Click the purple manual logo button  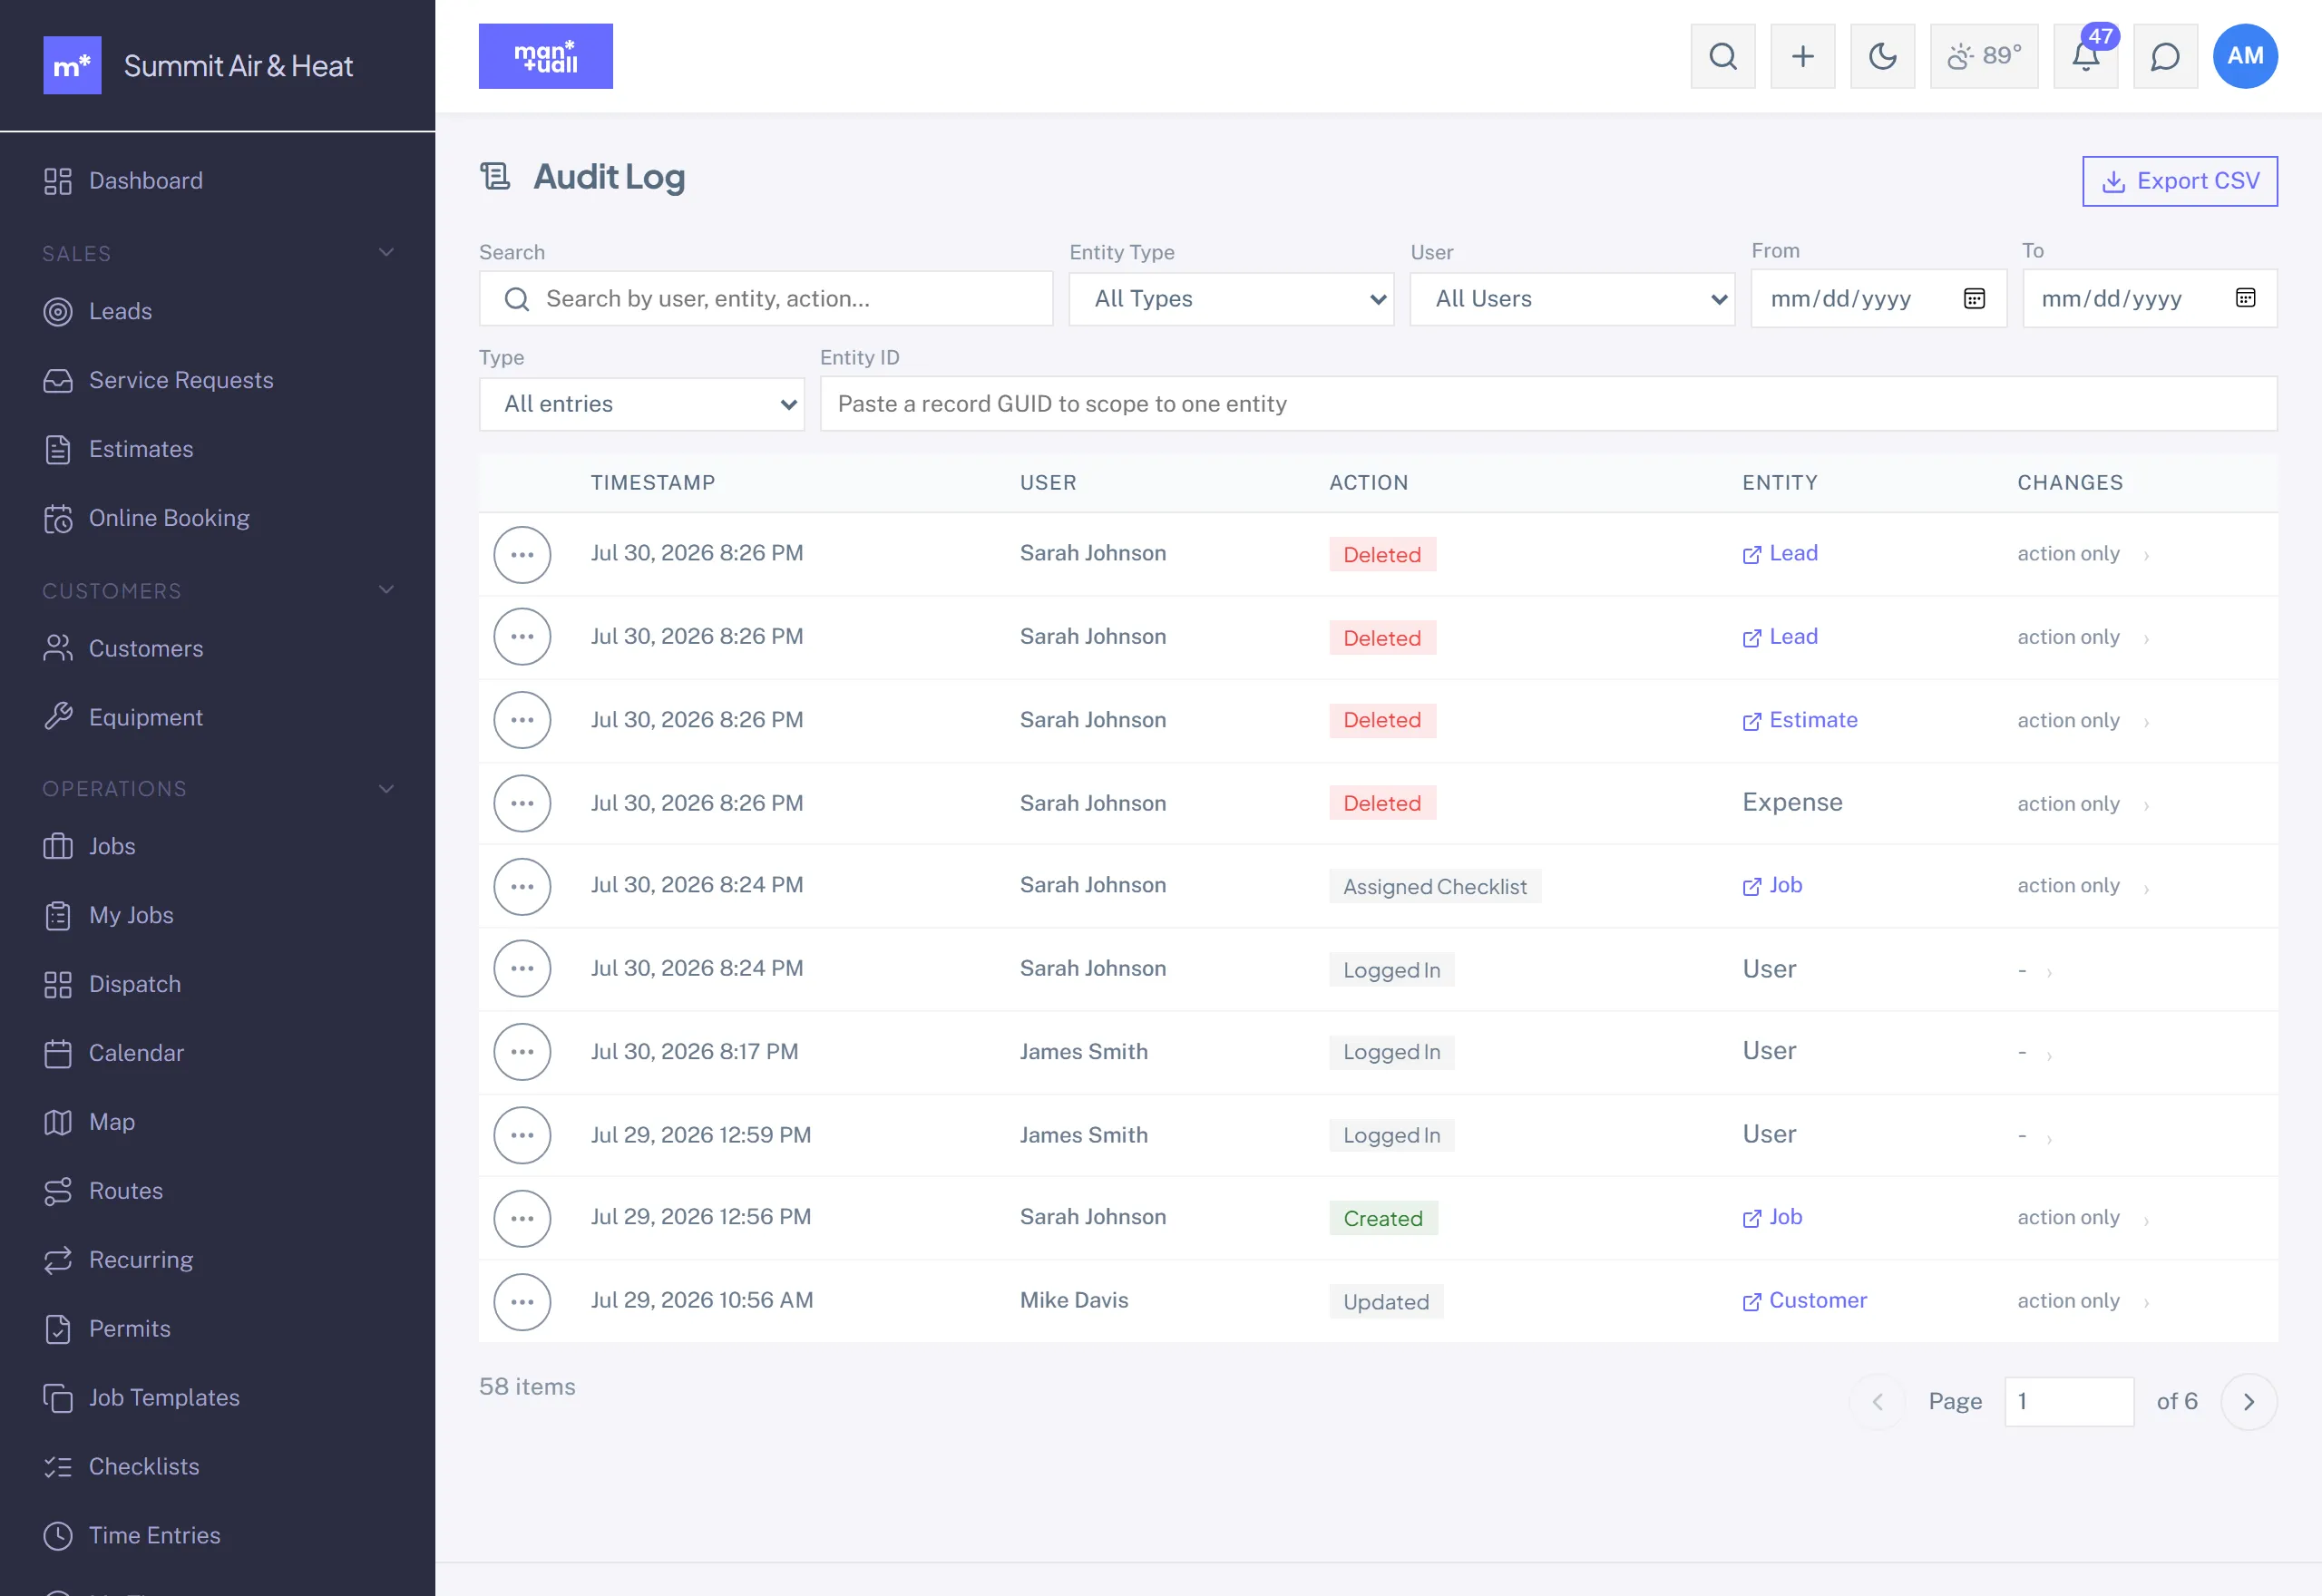pyautogui.click(x=545, y=56)
